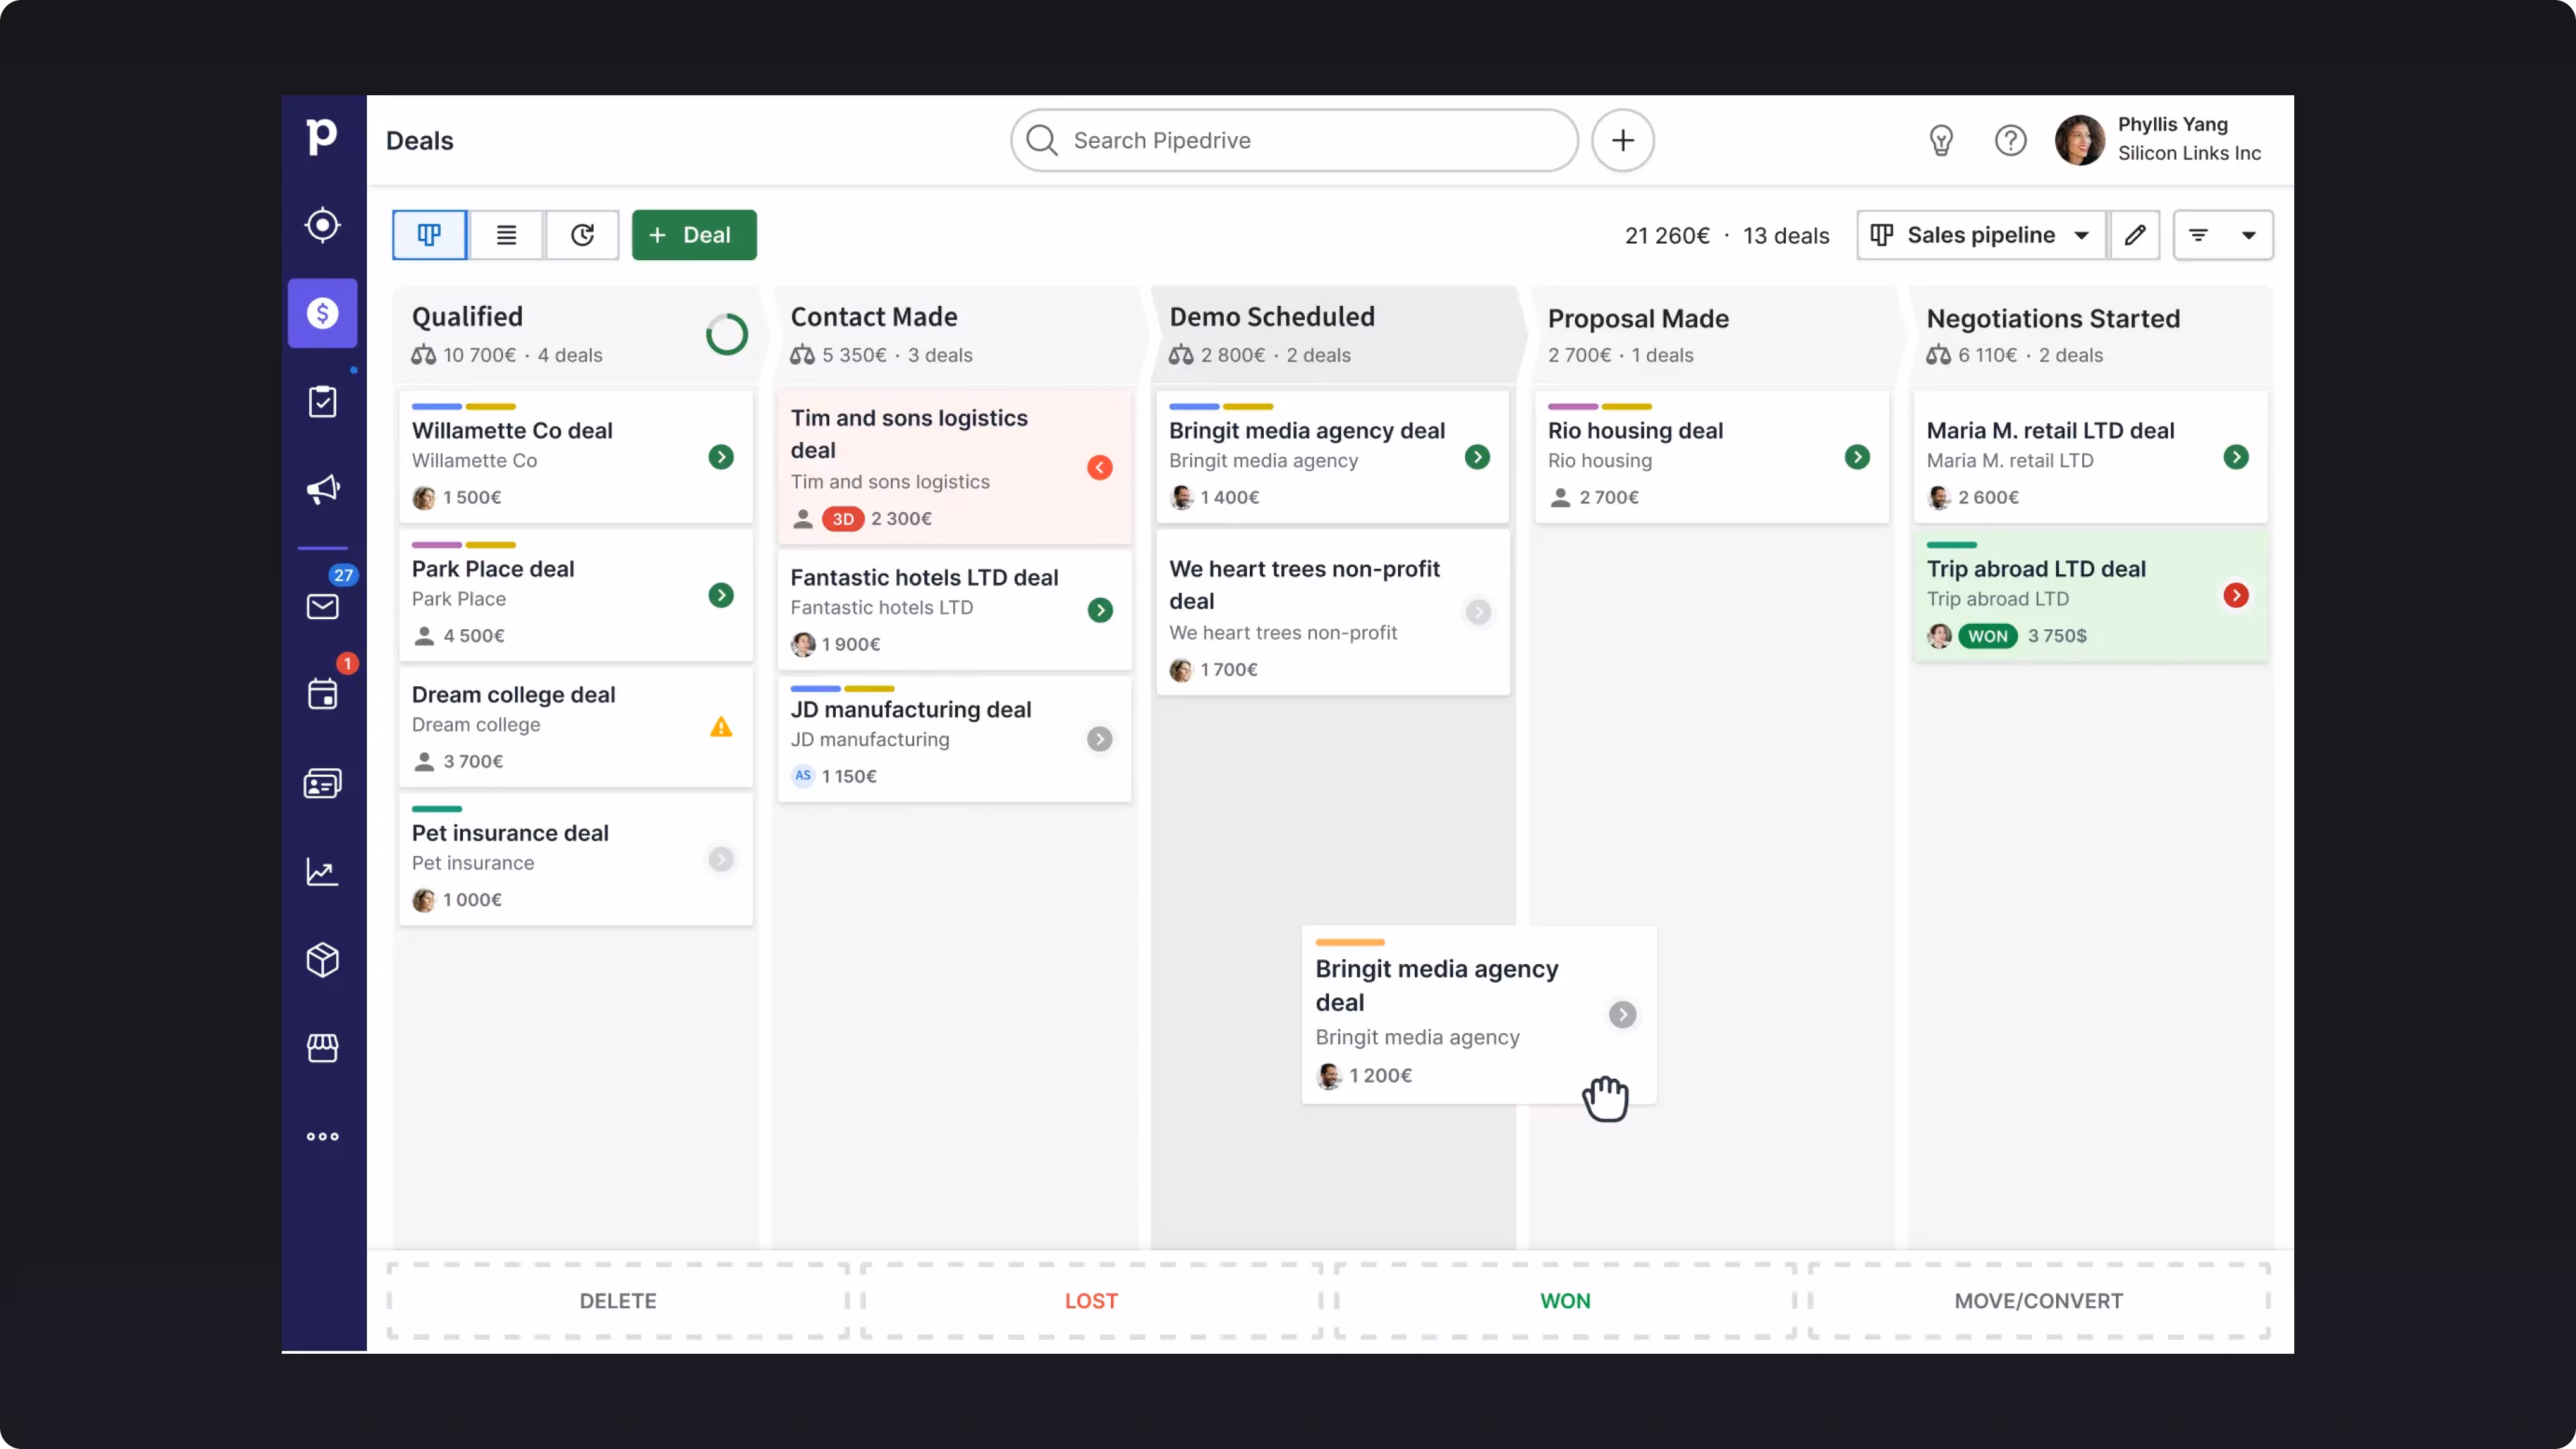
Task: Click AS avatar on JD manufacturing deal
Action: pos(802,776)
